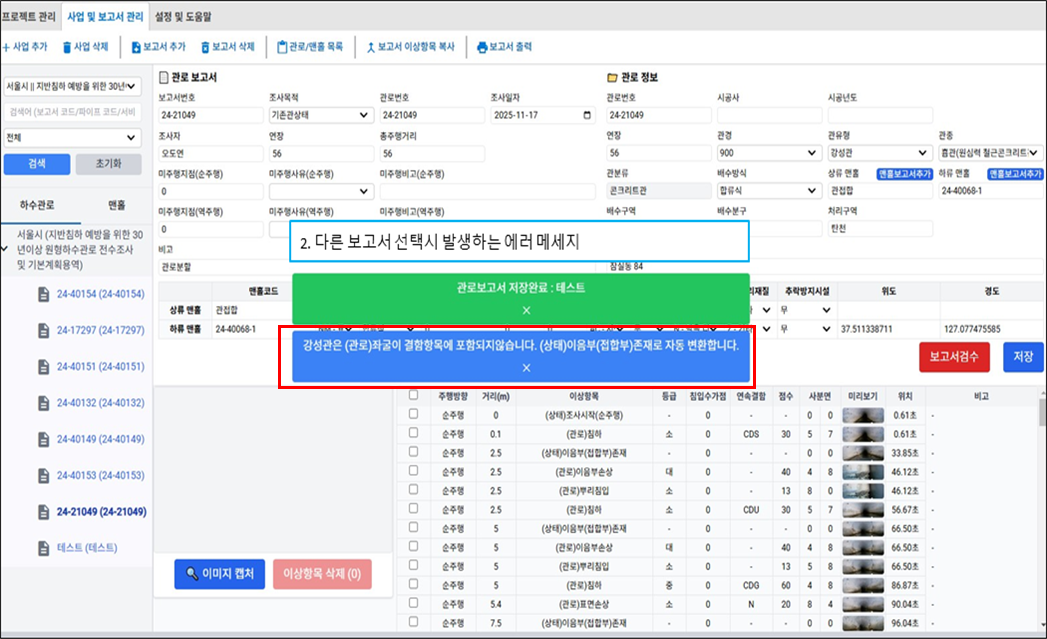Open the 배수방식 합류식 dropdown
The width and height of the screenshot is (1047, 639).
[x=766, y=191]
